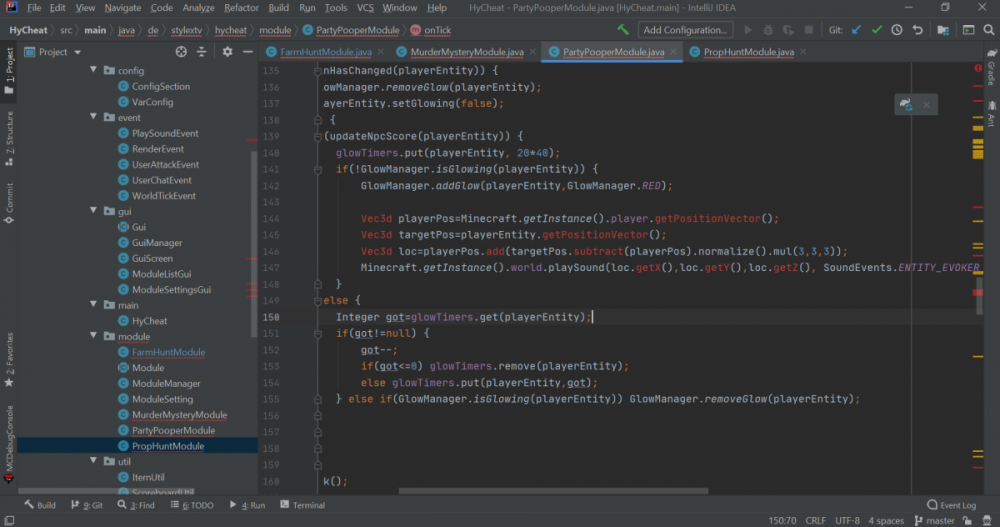This screenshot has width=1000, height=527.
Task: Open the MCDebugConsole tool window stripe
Action: pos(9,444)
